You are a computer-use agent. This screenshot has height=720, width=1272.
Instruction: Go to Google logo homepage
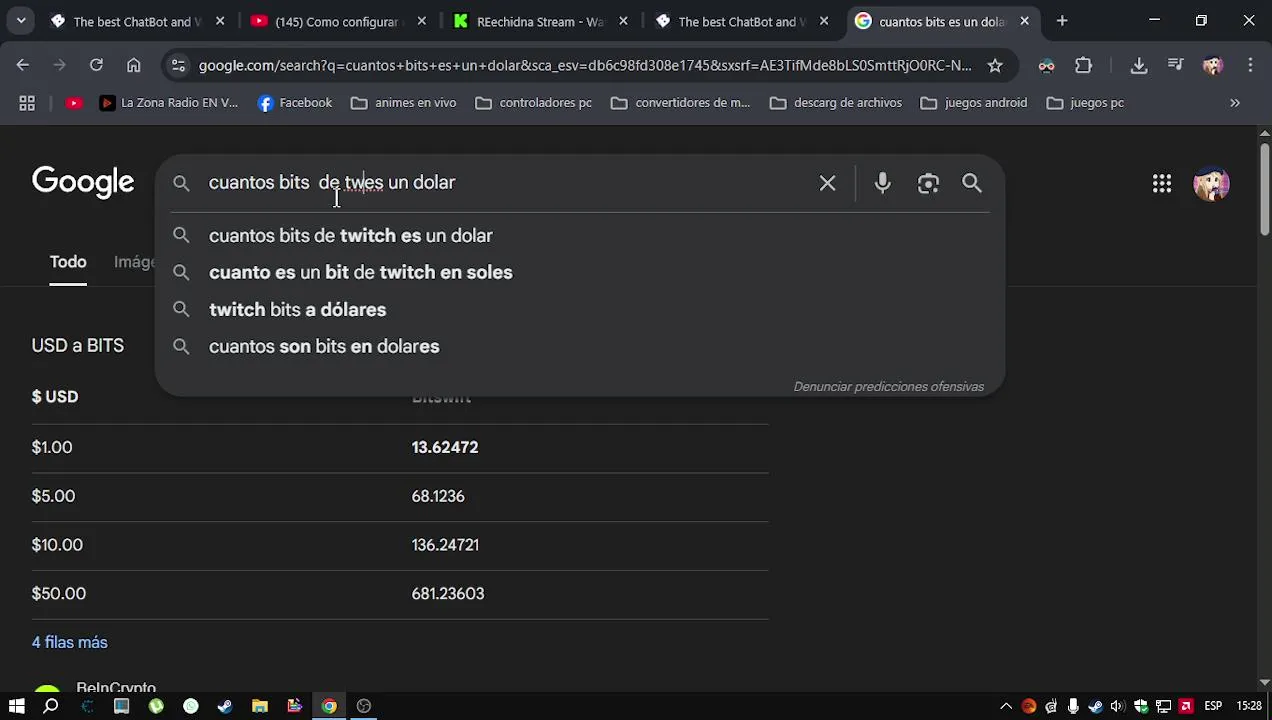click(83, 182)
